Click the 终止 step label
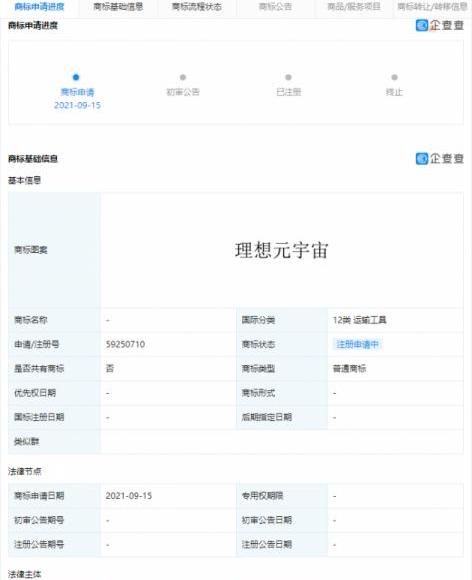The height and width of the screenshot is (580, 472). coord(394,92)
